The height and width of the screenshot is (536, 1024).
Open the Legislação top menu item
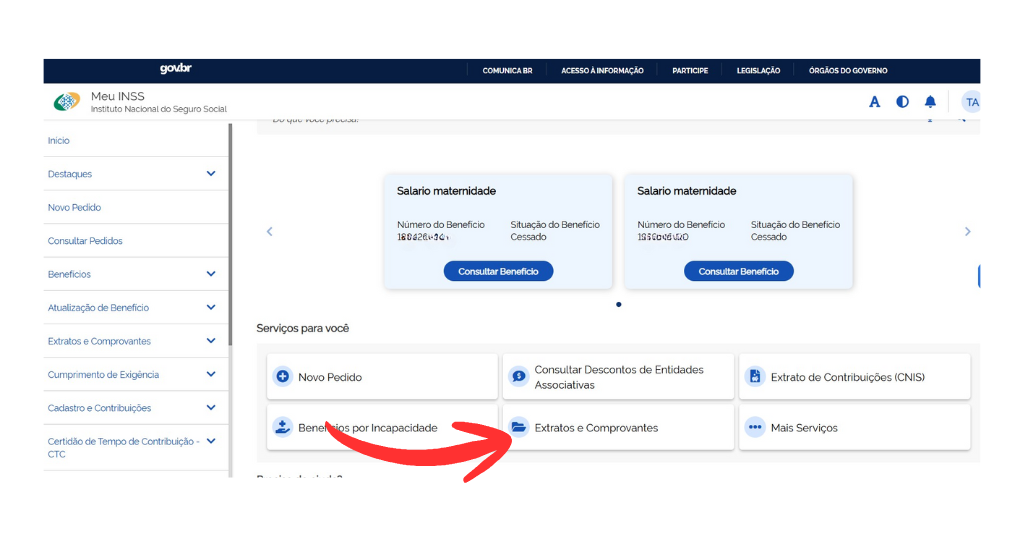(758, 71)
